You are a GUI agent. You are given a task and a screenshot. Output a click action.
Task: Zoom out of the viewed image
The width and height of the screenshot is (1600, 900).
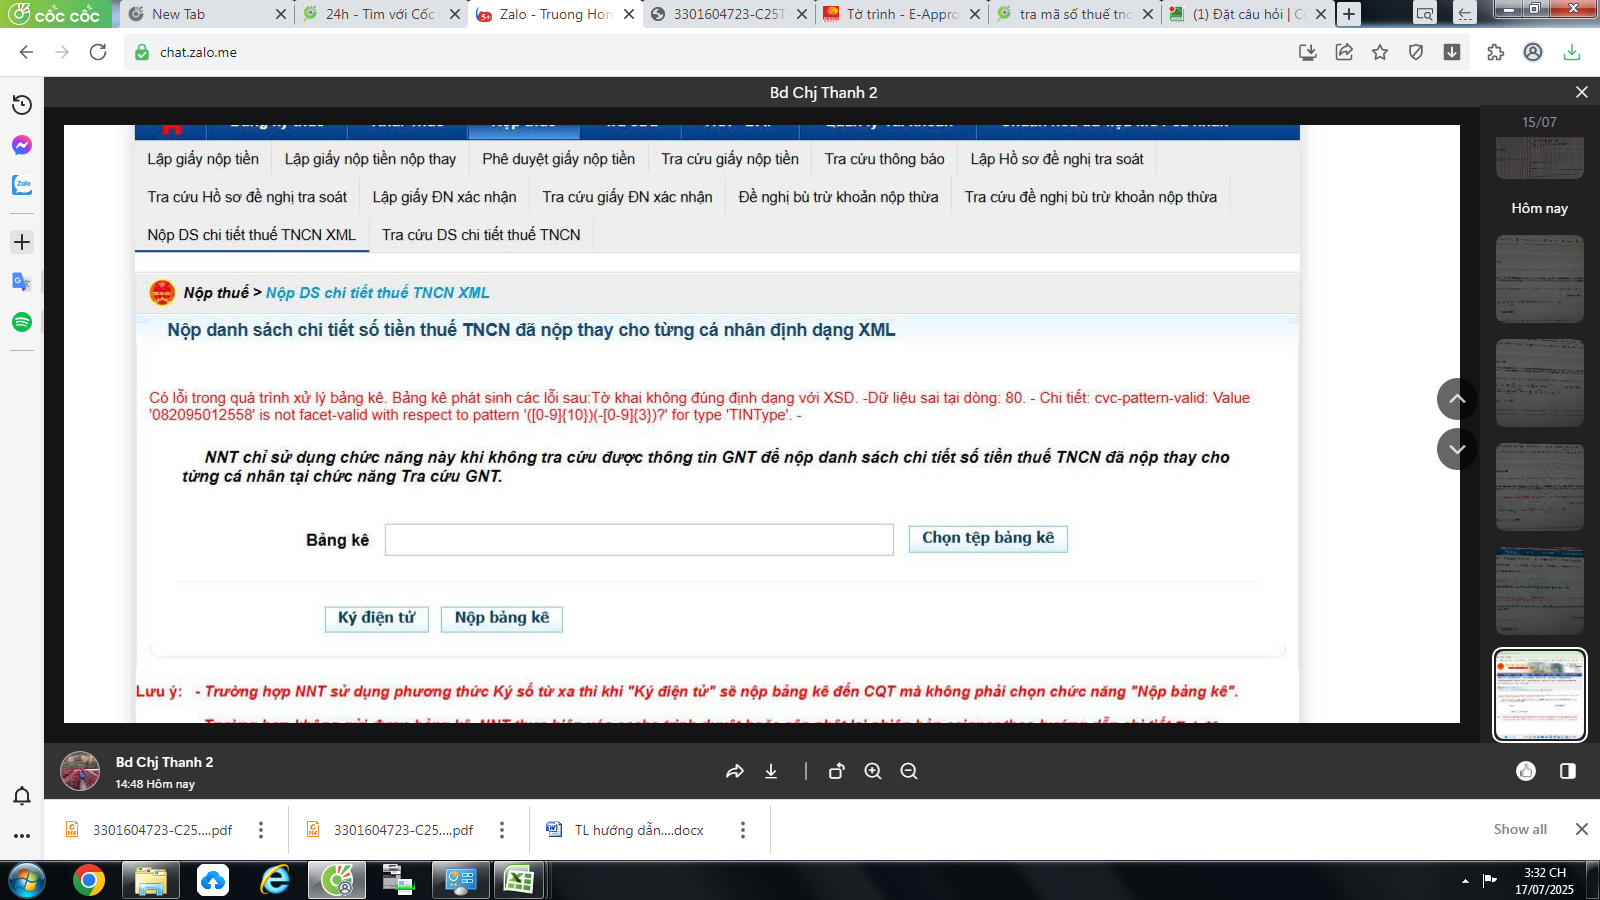(x=909, y=771)
